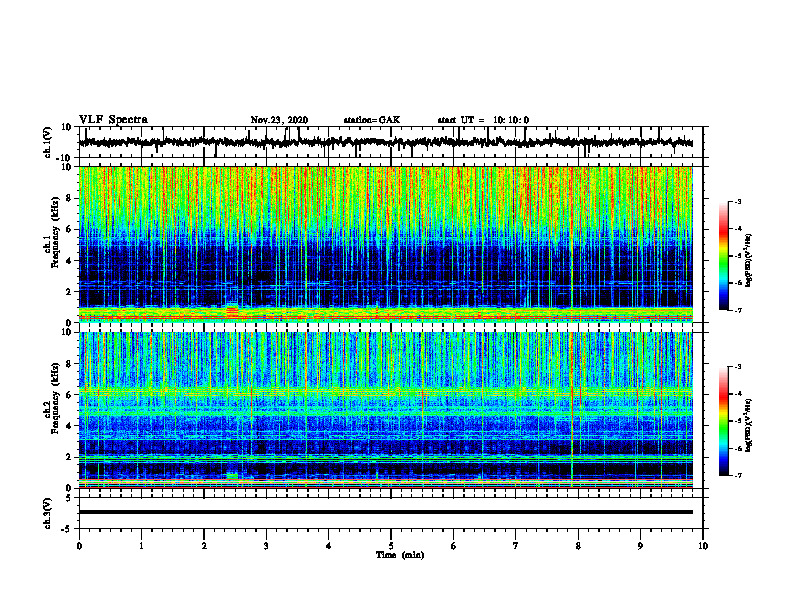The image size is (792, 612).
Task: Click the red burst near 2.5 min in ch.1 spectrogram
Action: [x=232, y=311]
